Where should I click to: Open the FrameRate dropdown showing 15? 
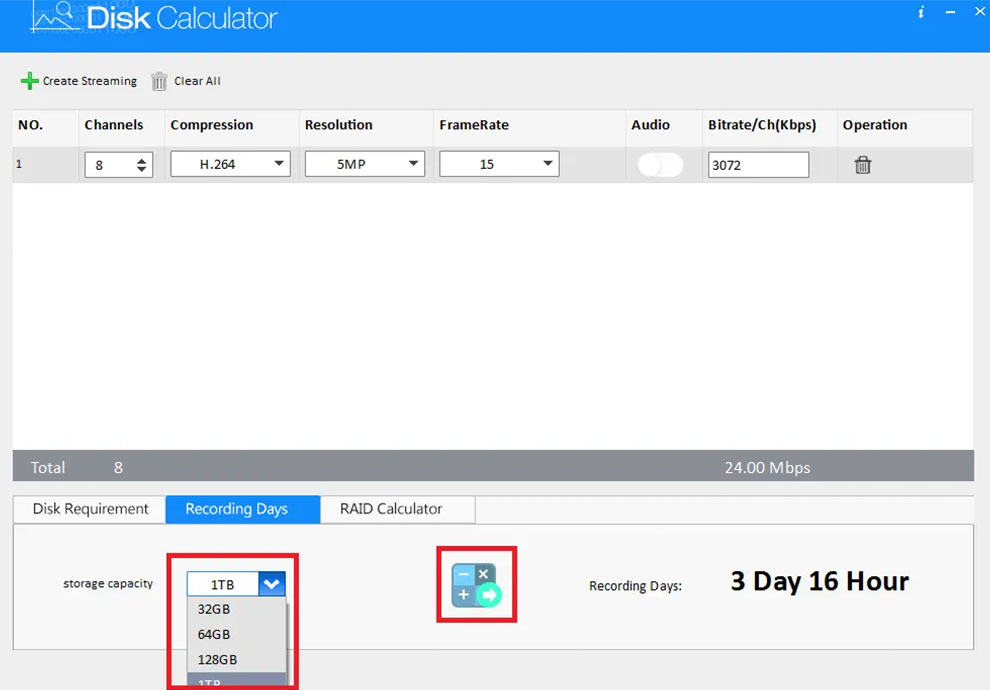pos(499,164)
